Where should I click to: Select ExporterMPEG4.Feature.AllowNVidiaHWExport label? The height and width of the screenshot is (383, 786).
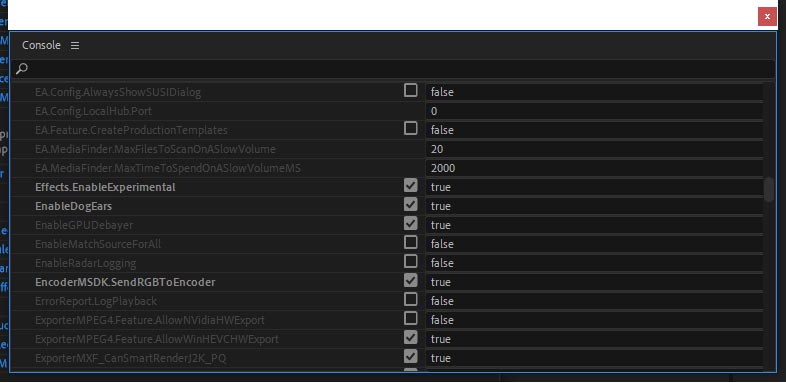pyautogui.click(x=149, y=320)
